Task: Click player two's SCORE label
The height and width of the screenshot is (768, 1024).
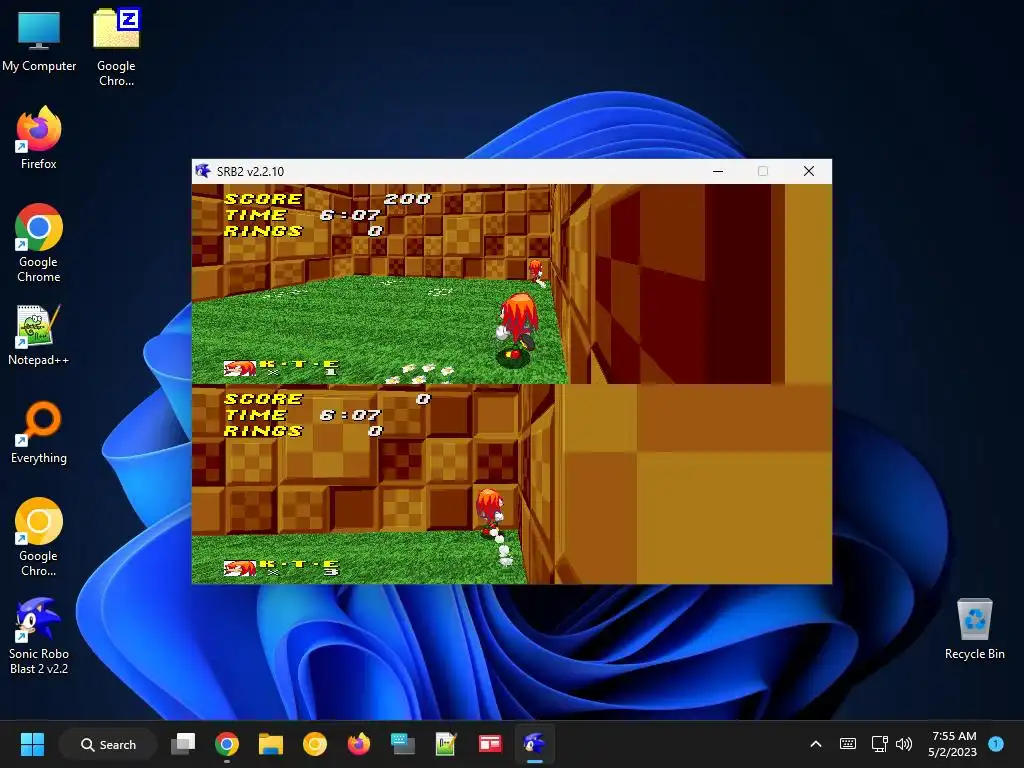Action: [263, 398]
